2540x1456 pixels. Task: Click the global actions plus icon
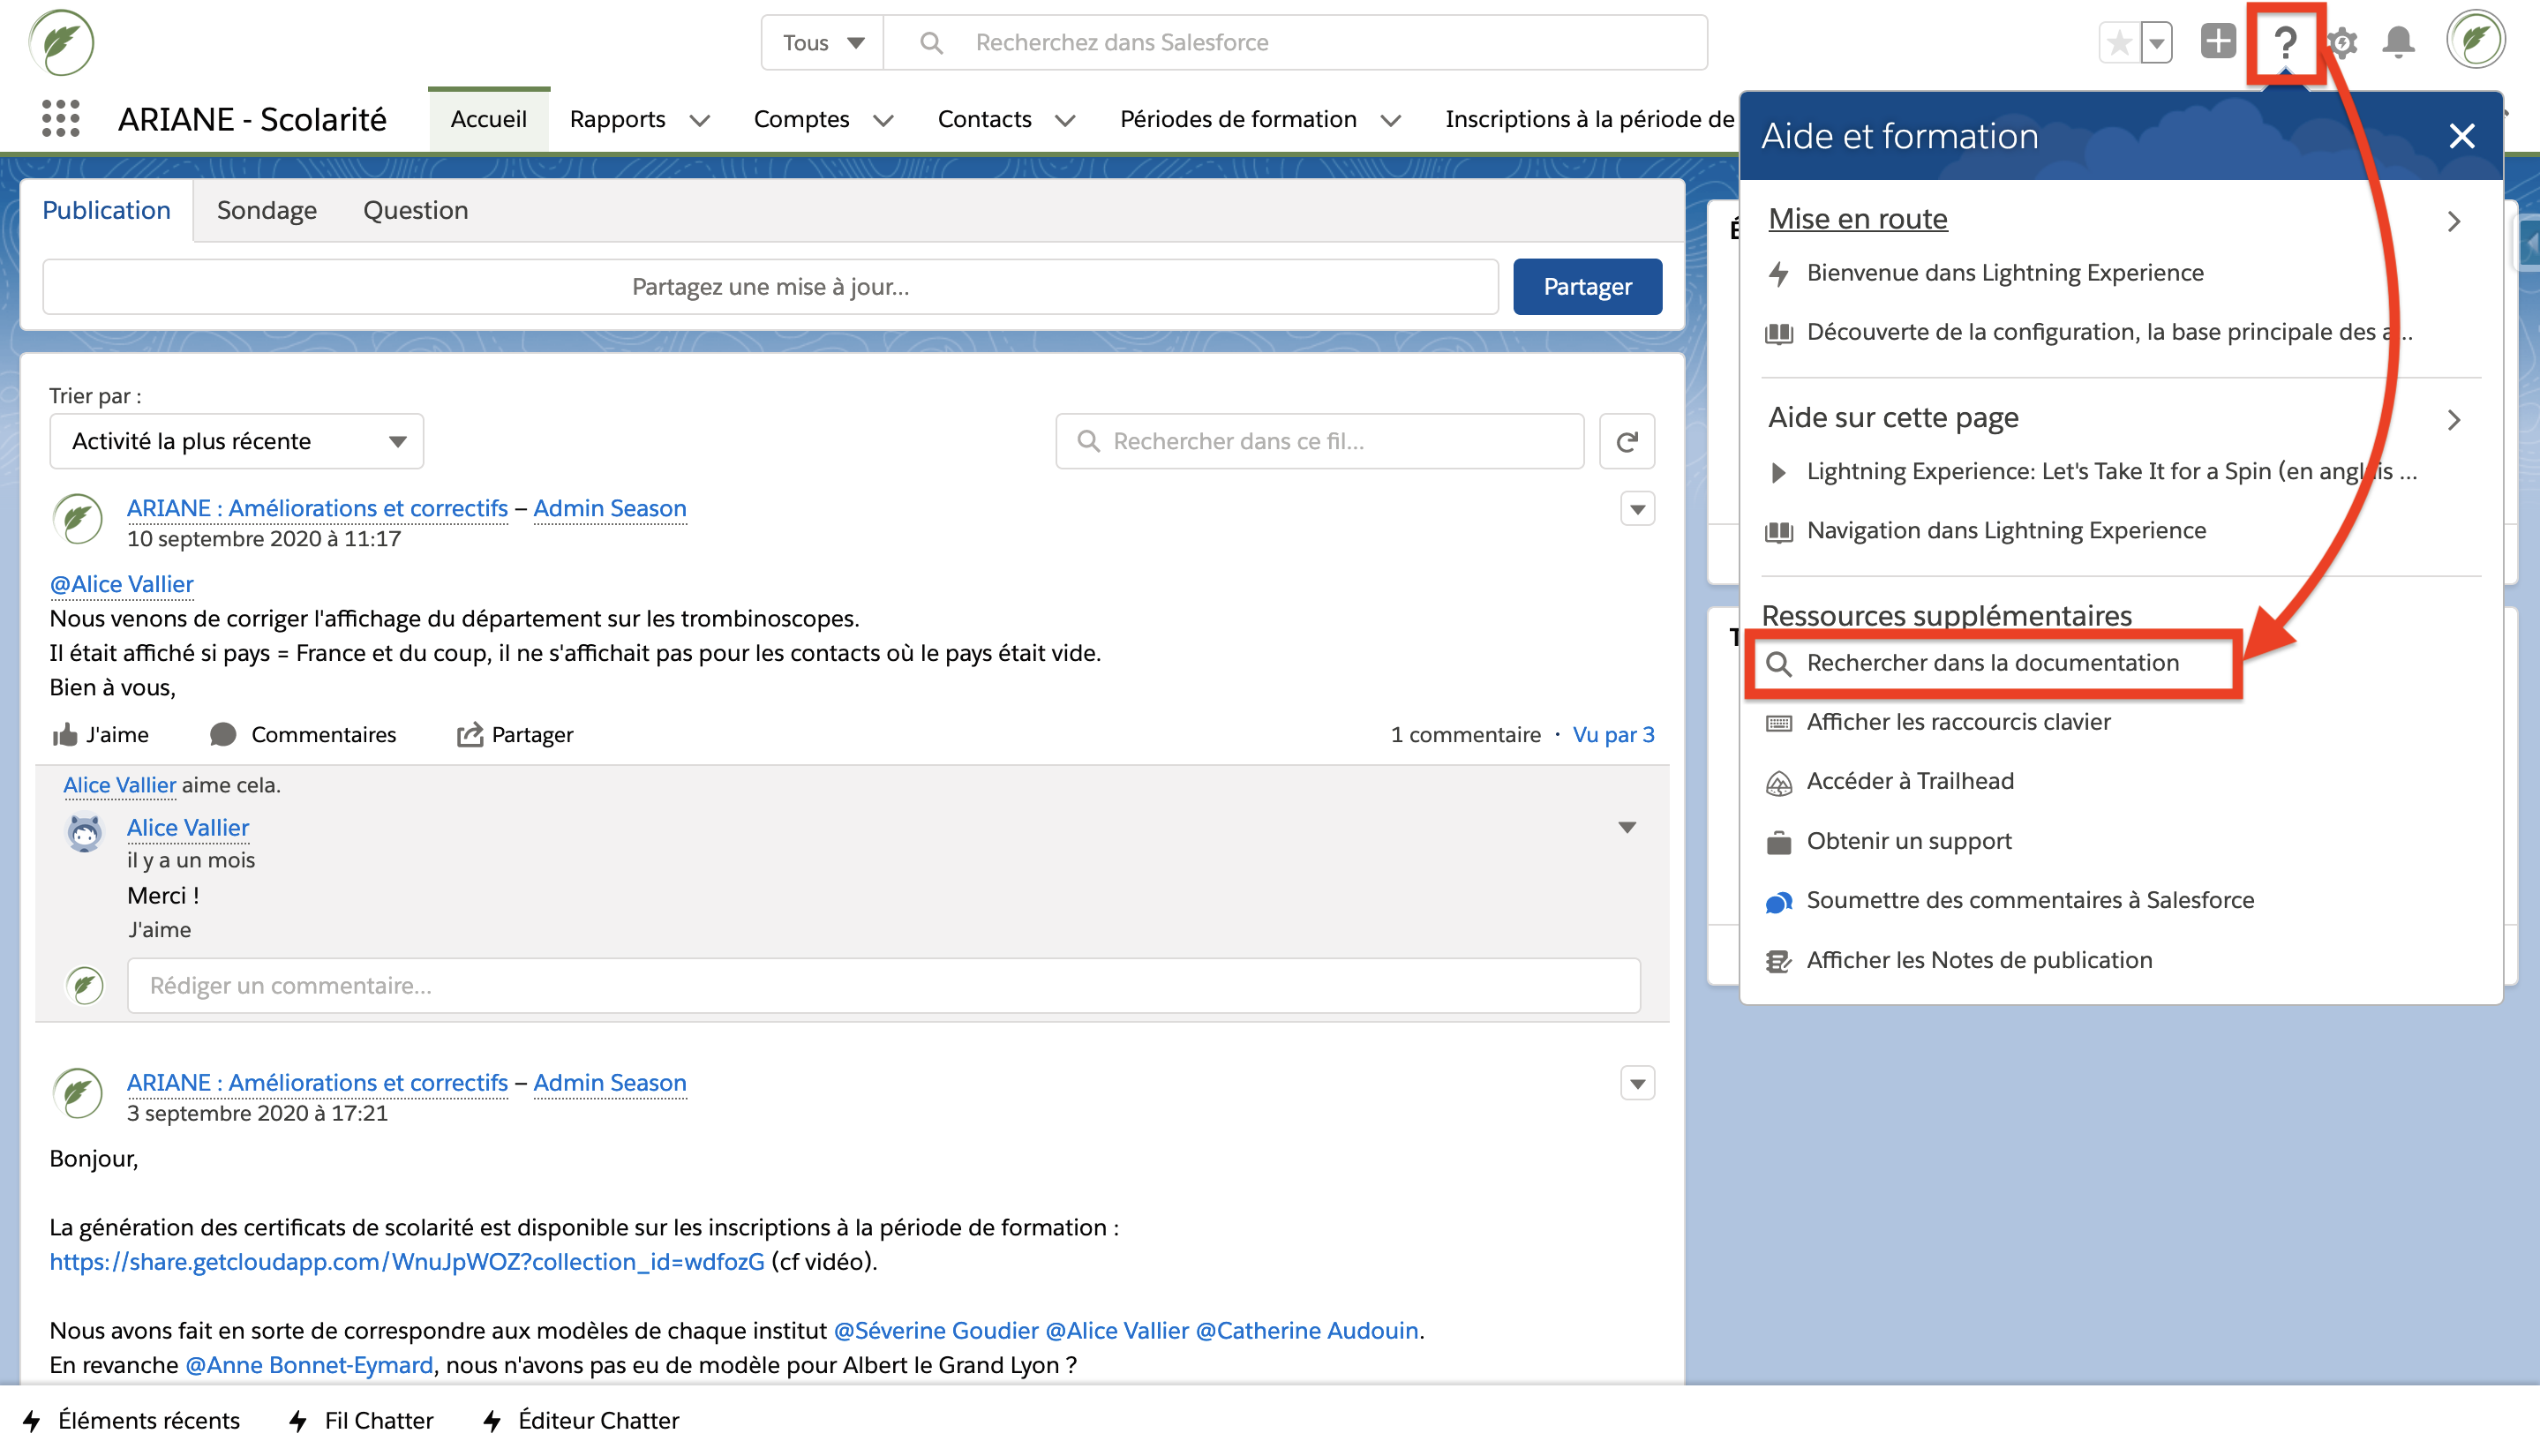(x=2217, y=42)
